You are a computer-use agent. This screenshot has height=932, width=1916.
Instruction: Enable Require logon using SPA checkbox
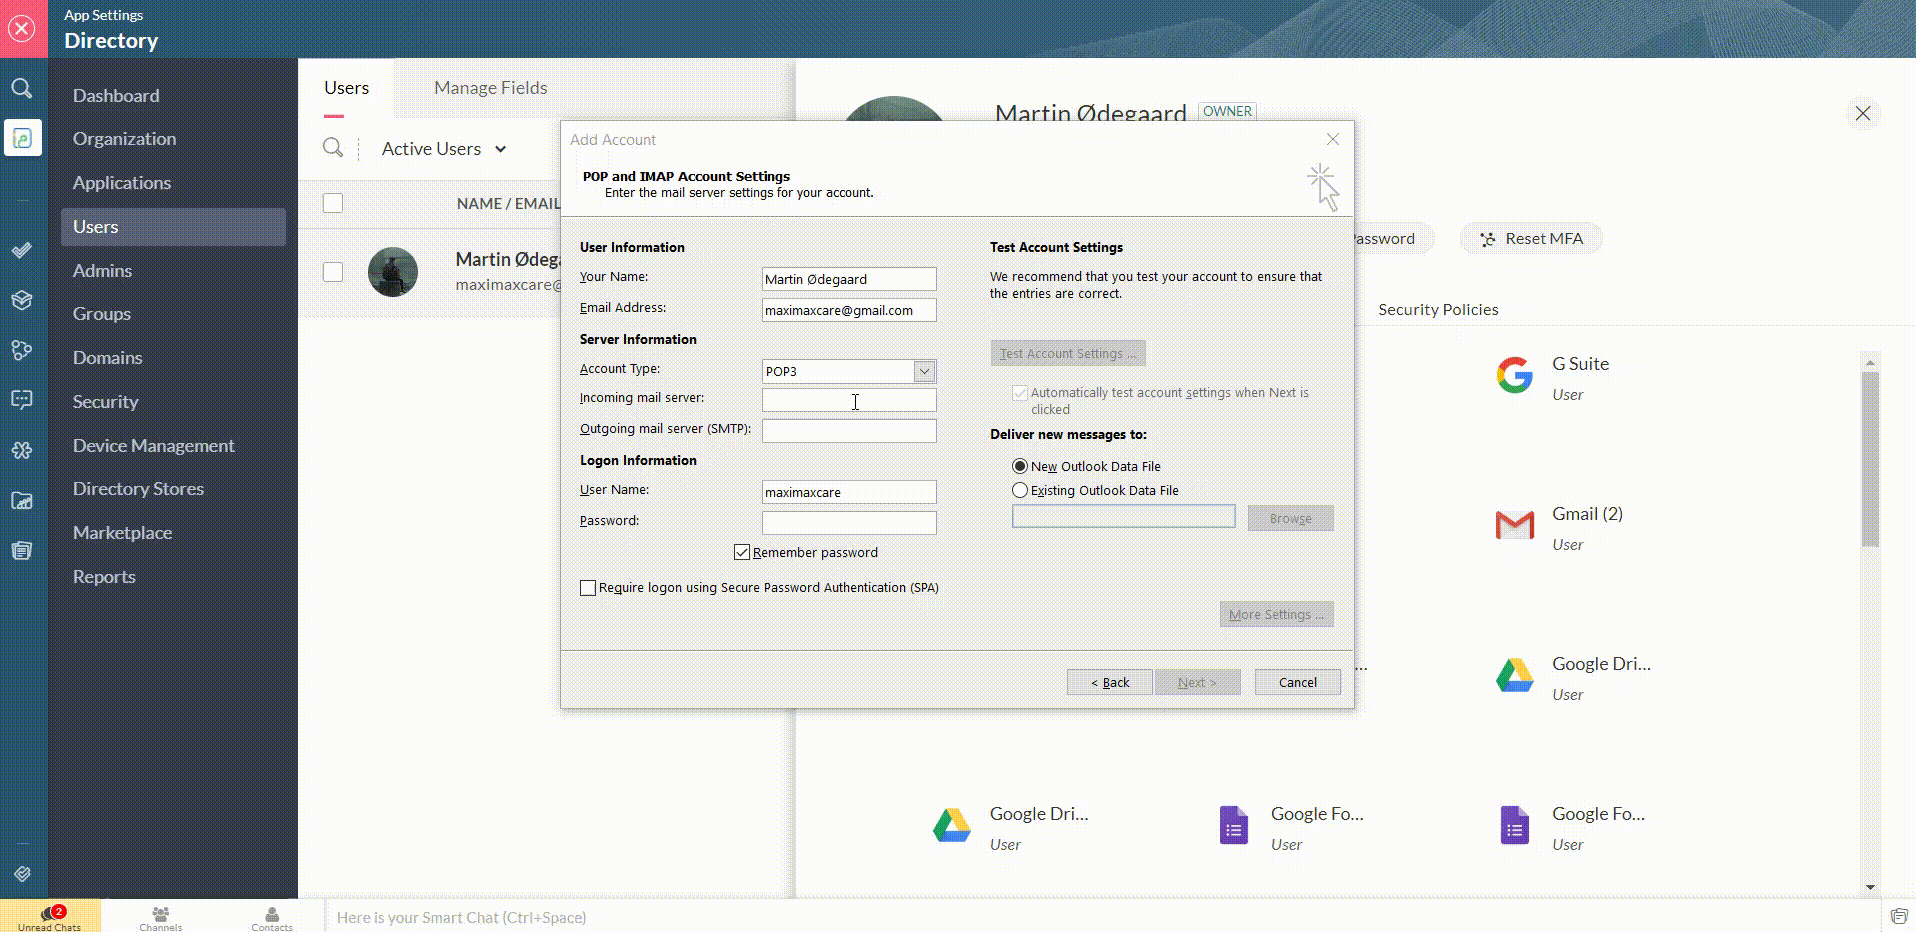click(588, 588)
